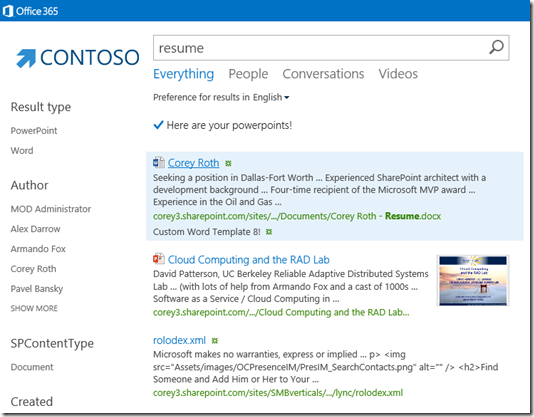Viewport: 534px width, 417px height.
Task: Click the Custom Word Template 8! text
Action: pos(207,232)
